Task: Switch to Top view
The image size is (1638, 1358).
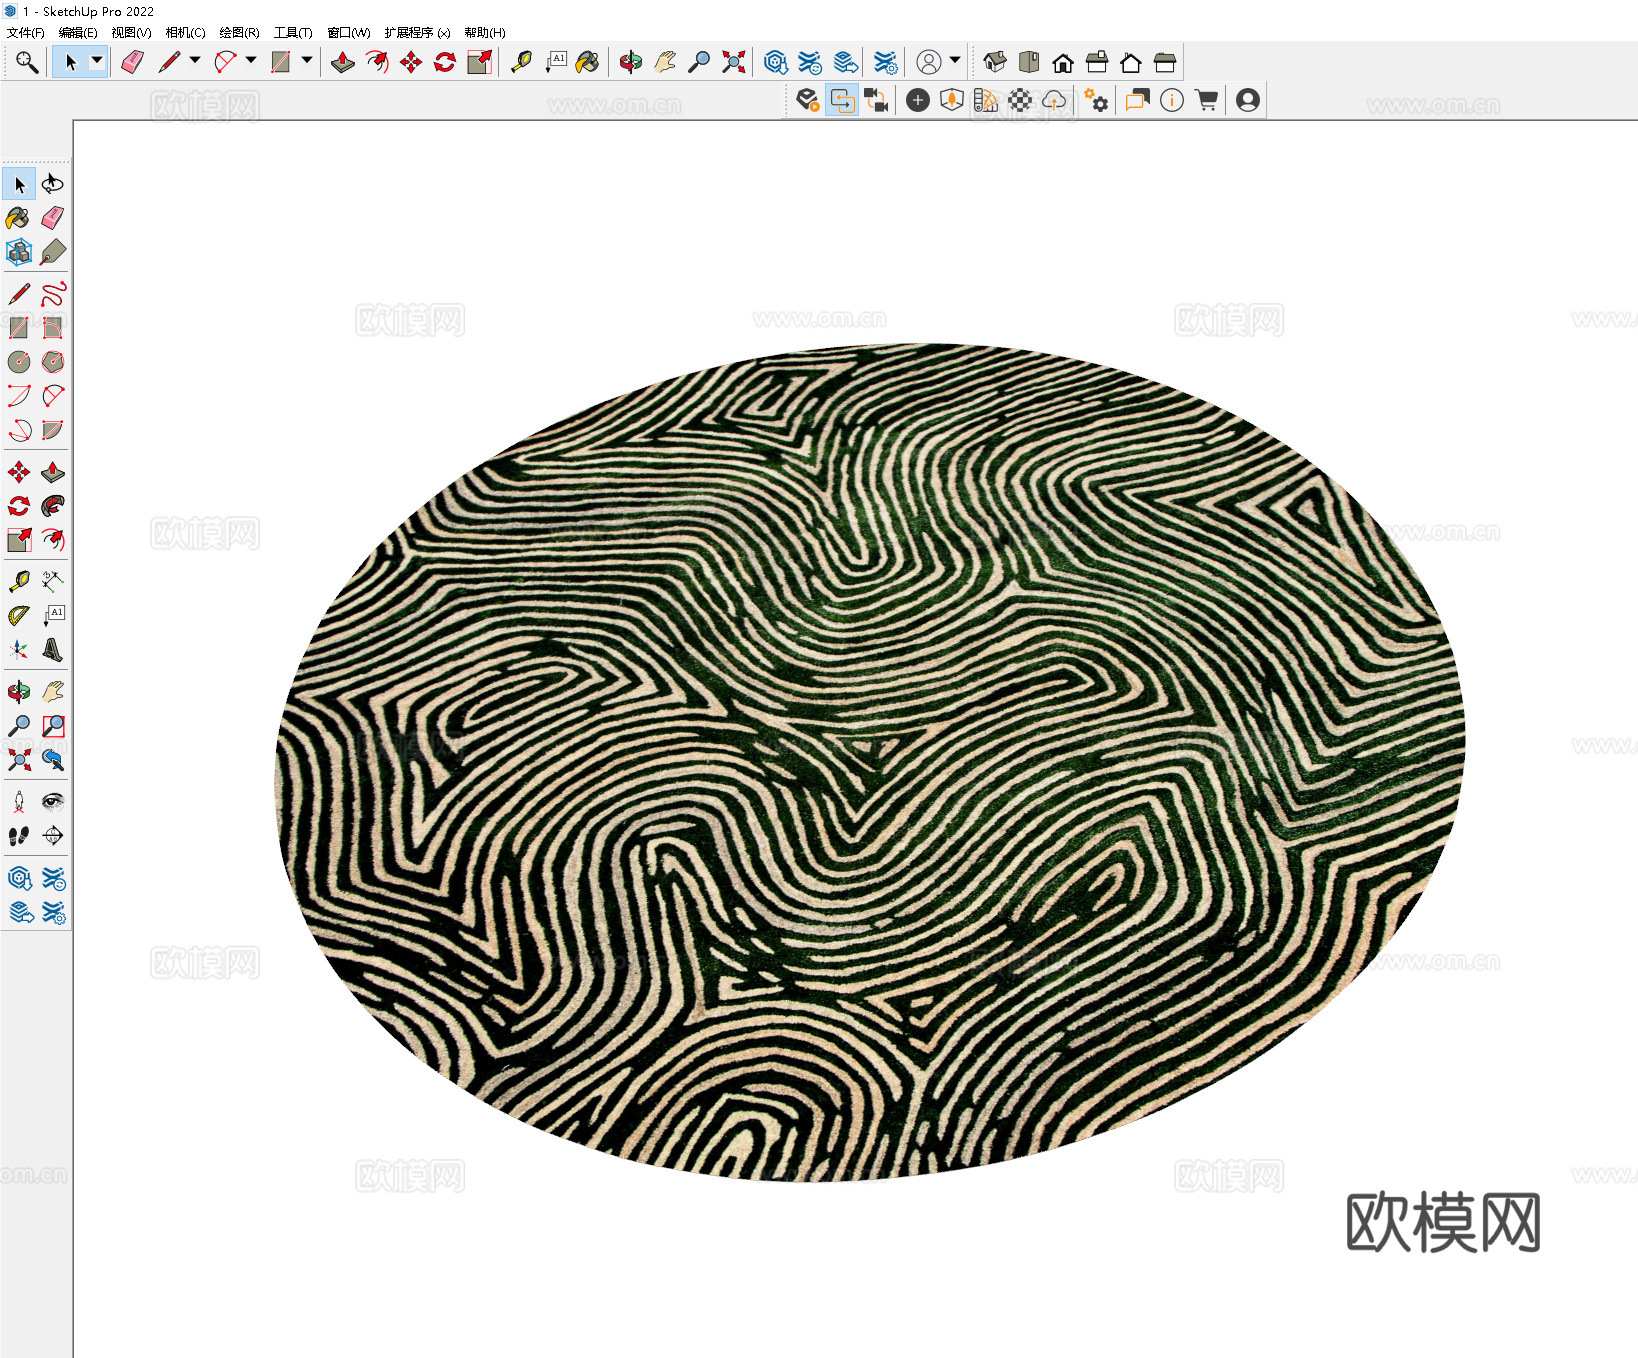Action: [x=1029, y=63]
